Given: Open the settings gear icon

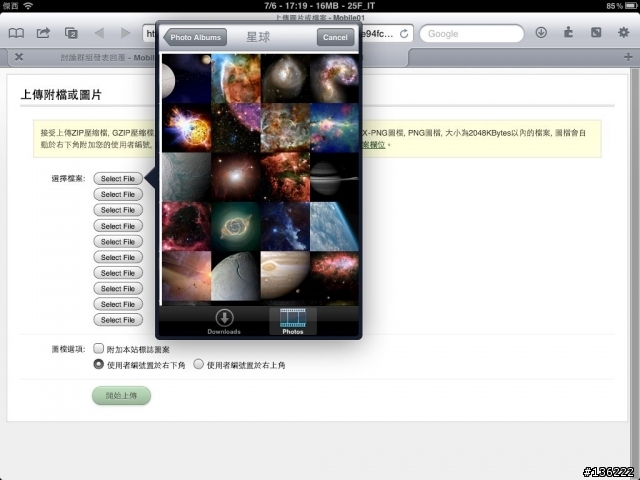Looking at the screenshot, I should point(623,32).
